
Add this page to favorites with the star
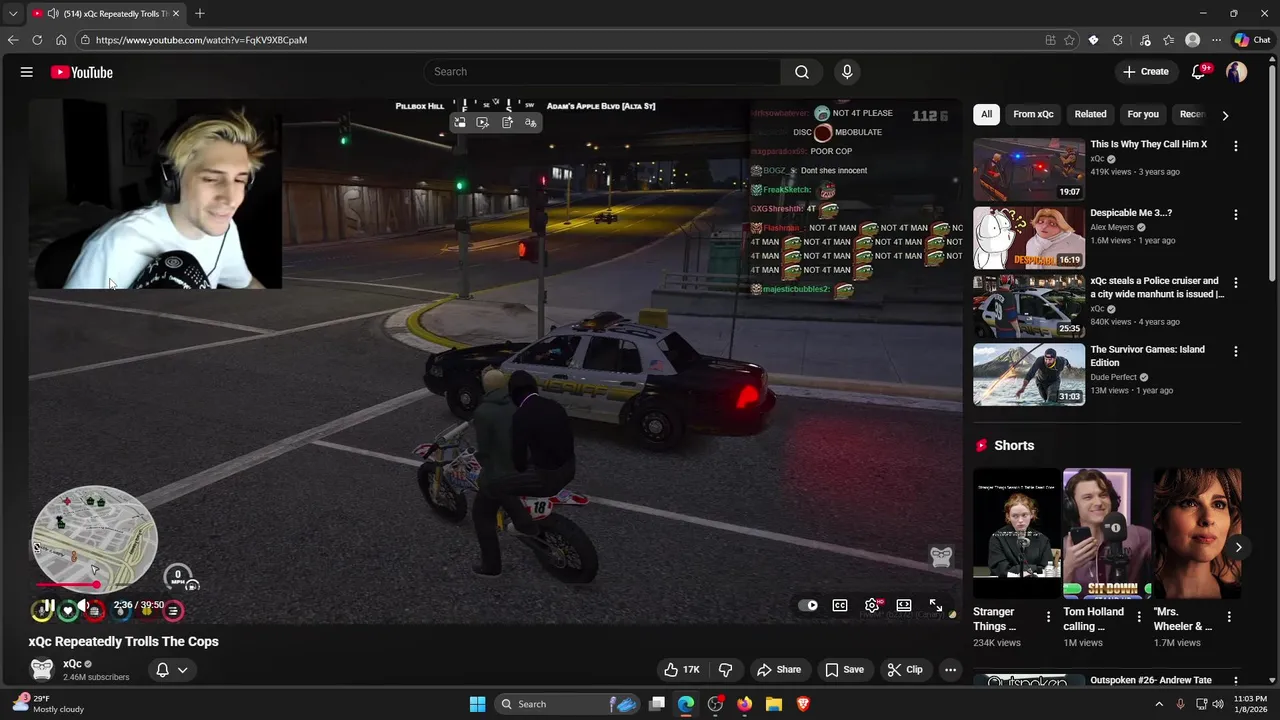[x=1069, y=40]
